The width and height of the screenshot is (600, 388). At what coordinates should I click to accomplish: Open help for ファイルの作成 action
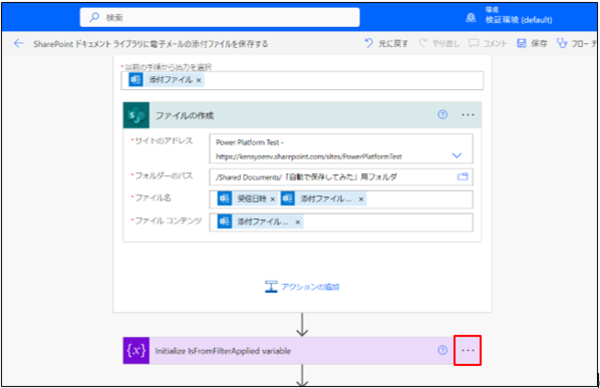click(442, 114)
